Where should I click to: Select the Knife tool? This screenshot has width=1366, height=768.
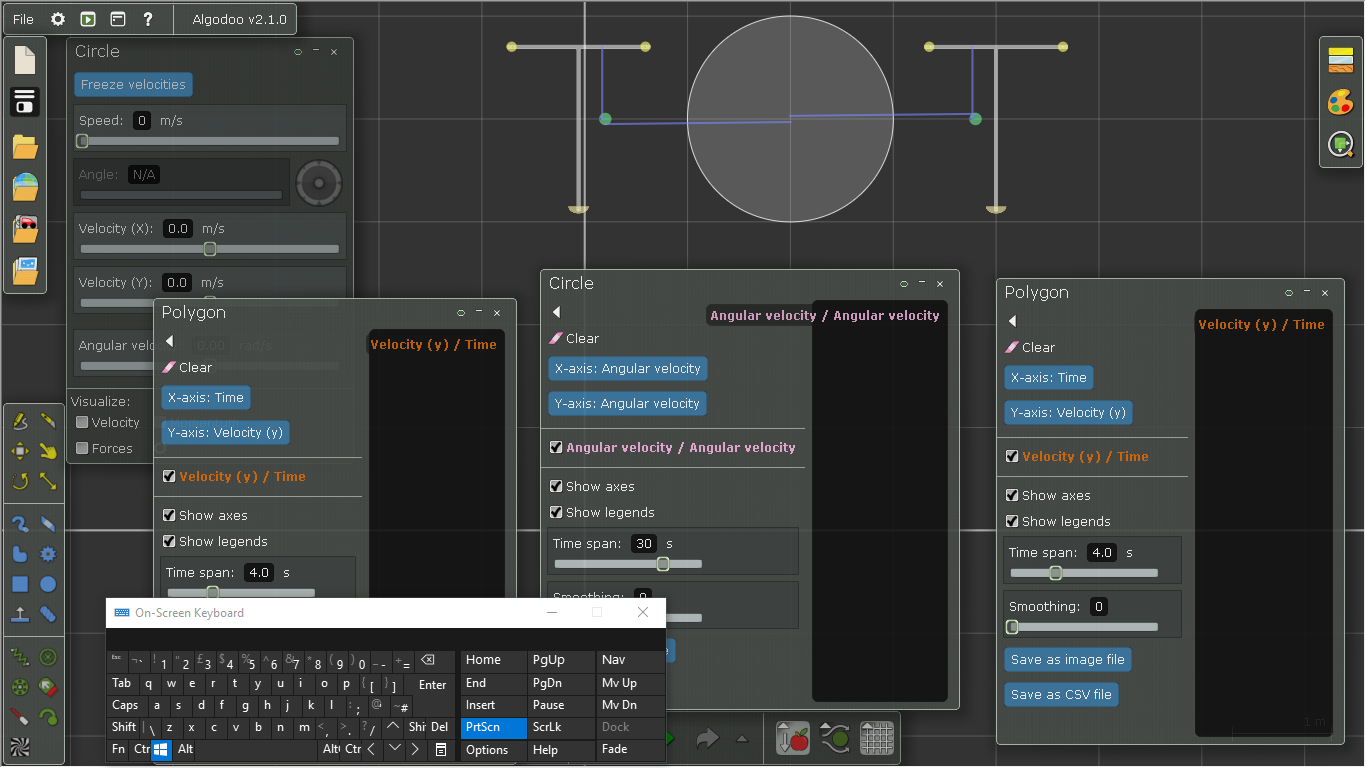pos(47,421)
